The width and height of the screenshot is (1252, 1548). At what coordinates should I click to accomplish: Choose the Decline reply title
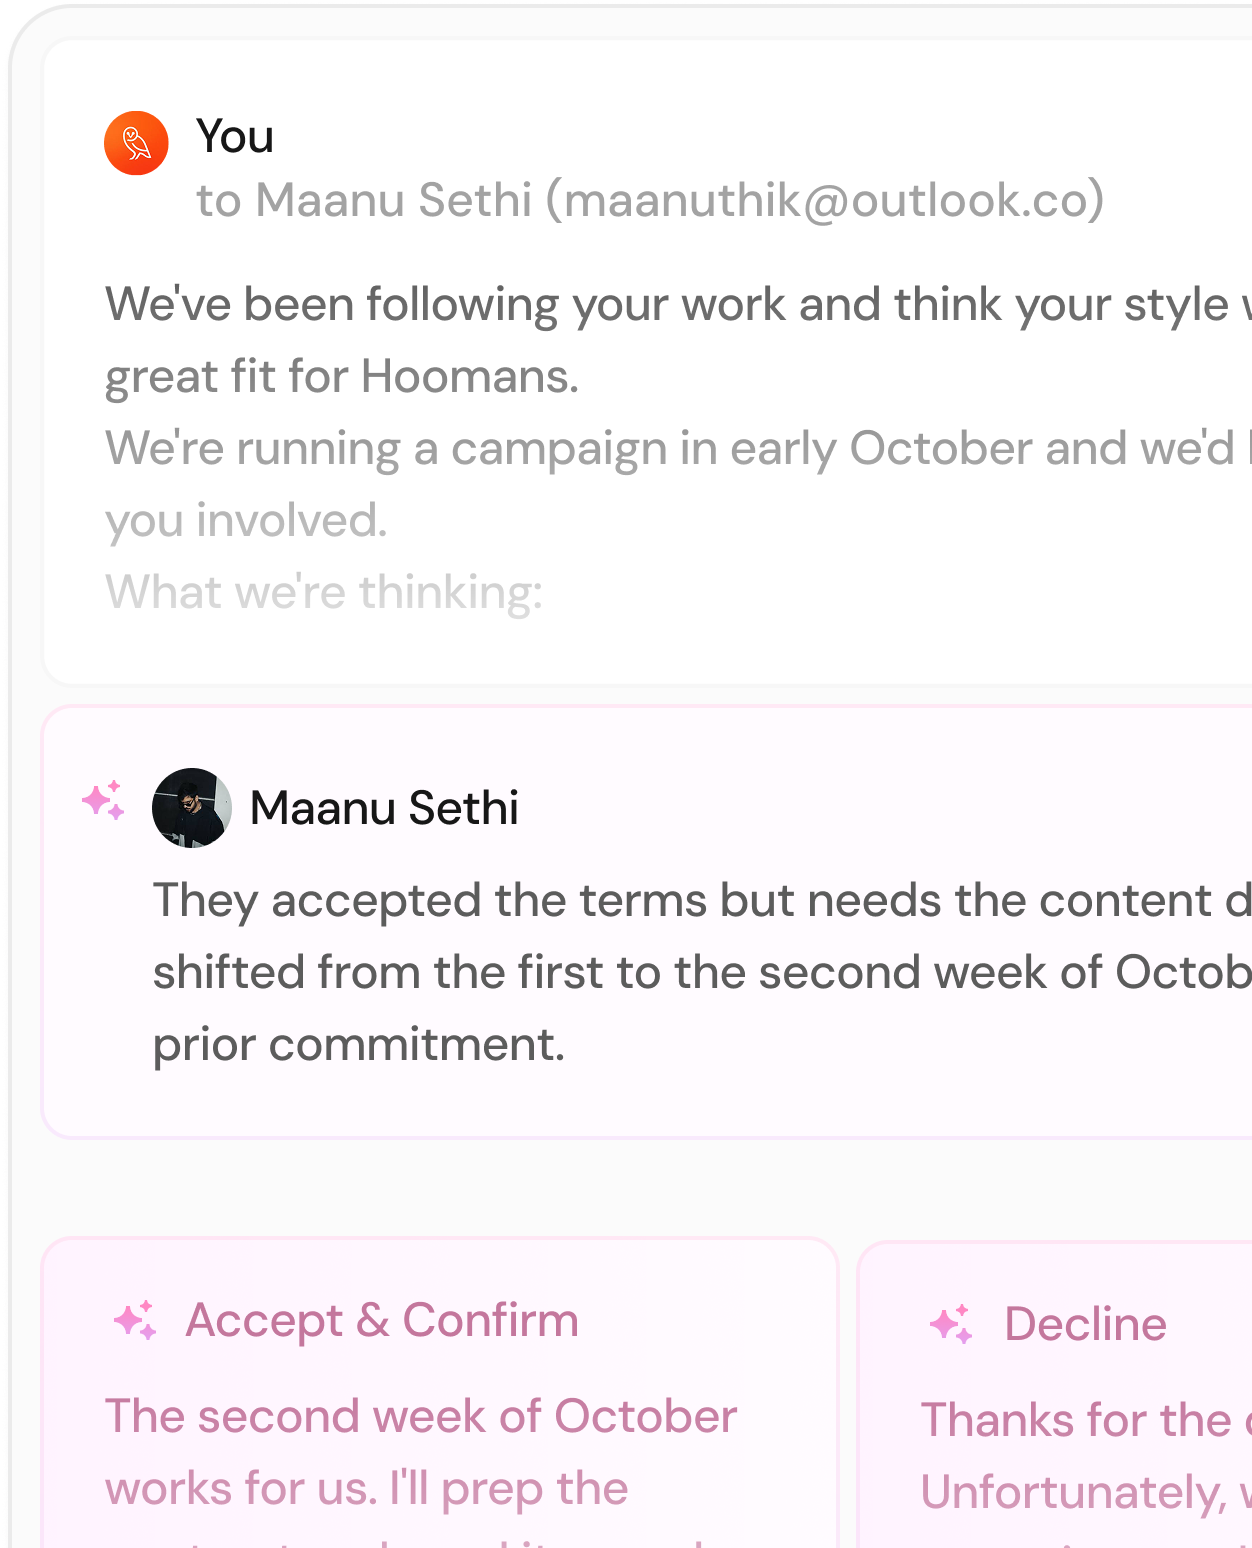1085,1324
